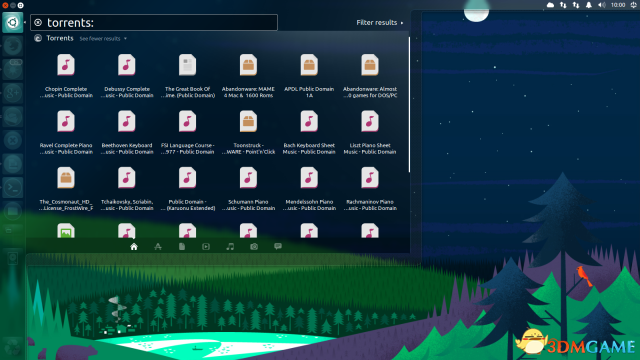The image size is (640, 360).
Task: Switch to the Applications lens
Action: coord(158,247)
